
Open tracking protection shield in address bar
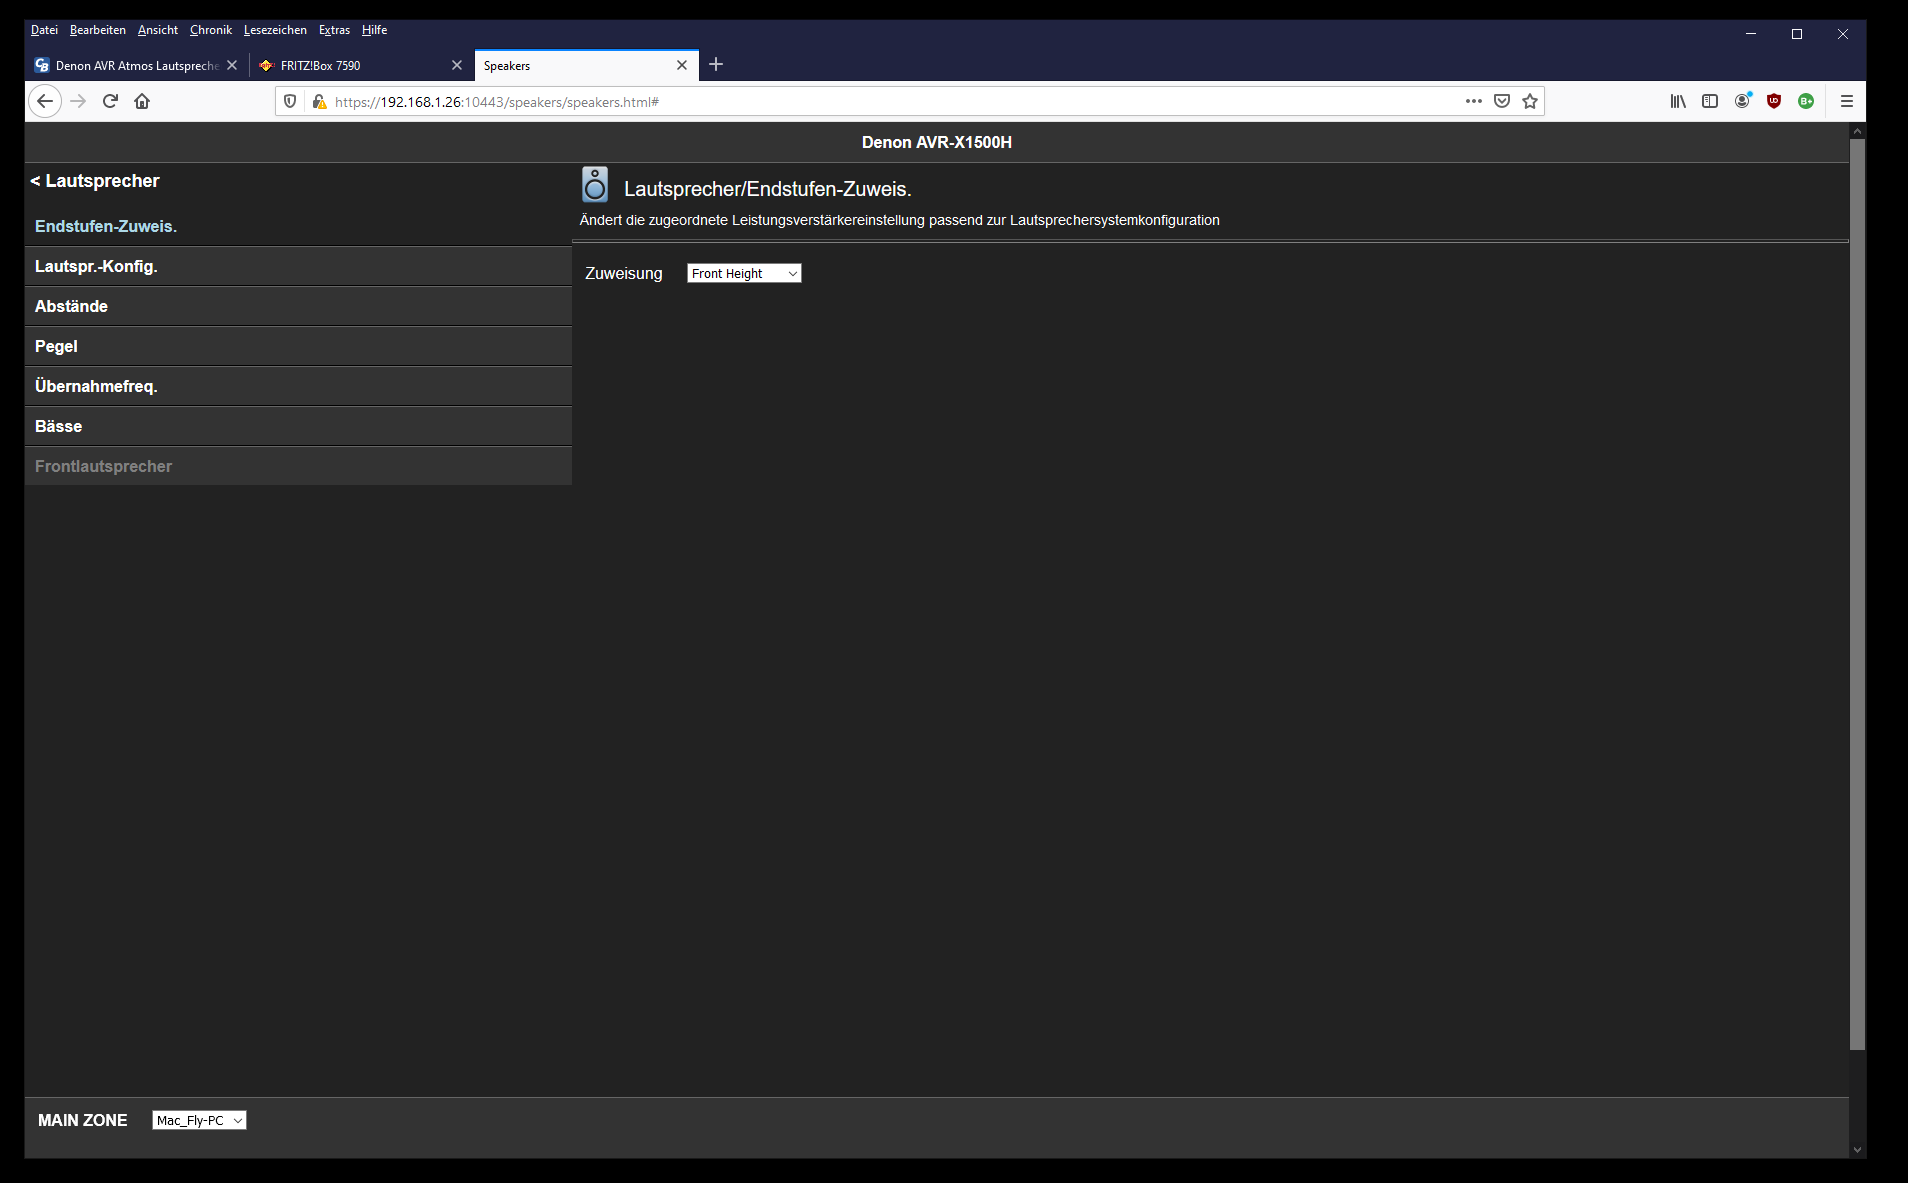click(x=290, y=101)
